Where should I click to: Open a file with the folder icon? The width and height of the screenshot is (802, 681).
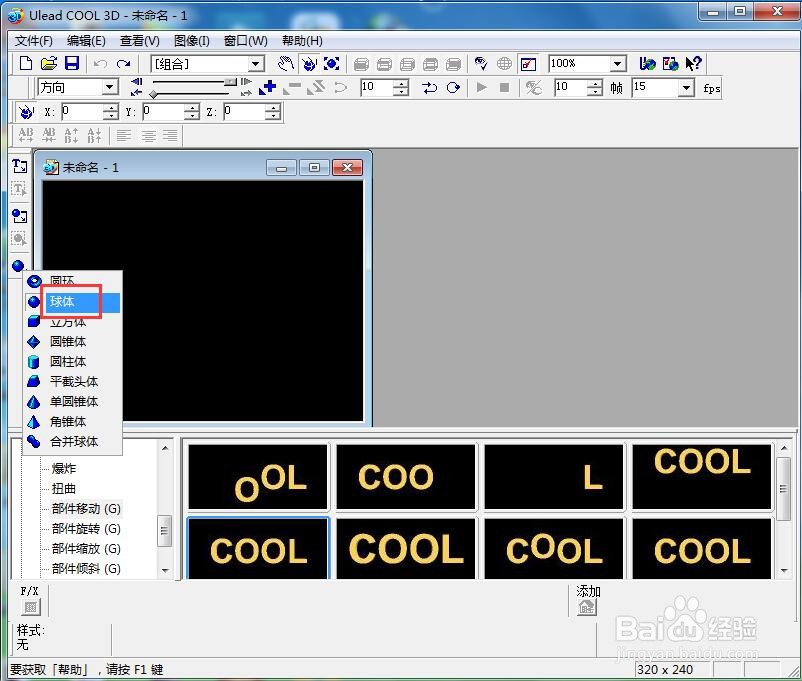49,63
